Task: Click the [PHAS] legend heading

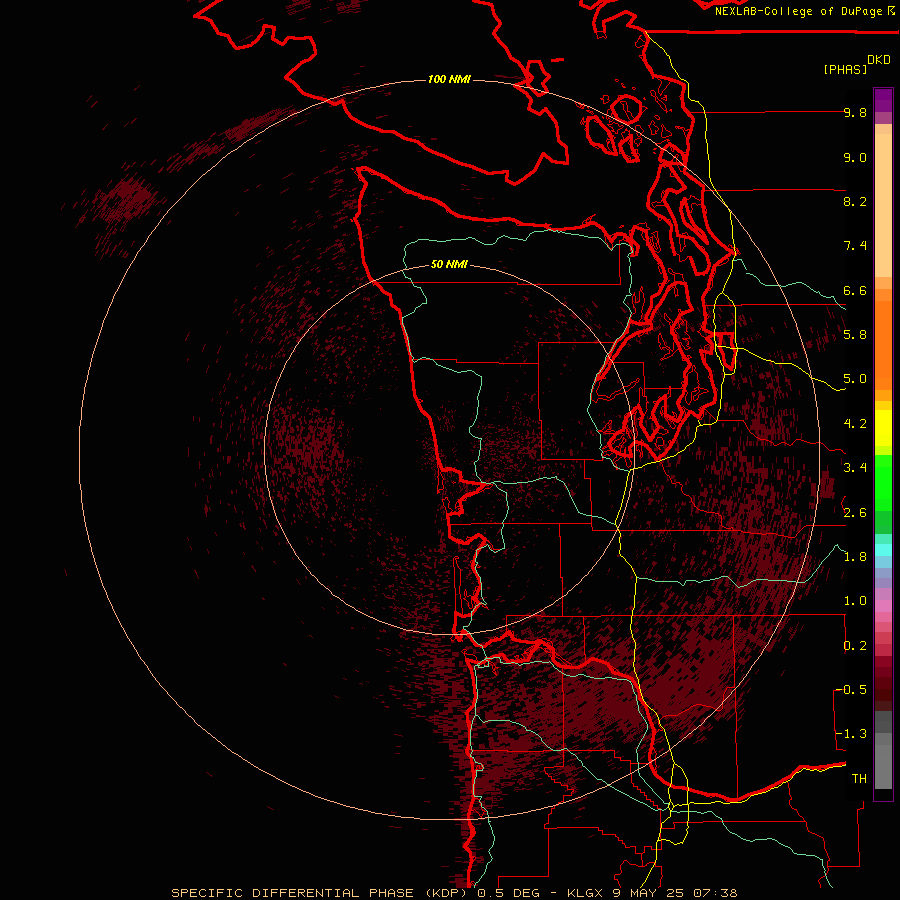Action: pyautogui.click(x=845, y=69)
